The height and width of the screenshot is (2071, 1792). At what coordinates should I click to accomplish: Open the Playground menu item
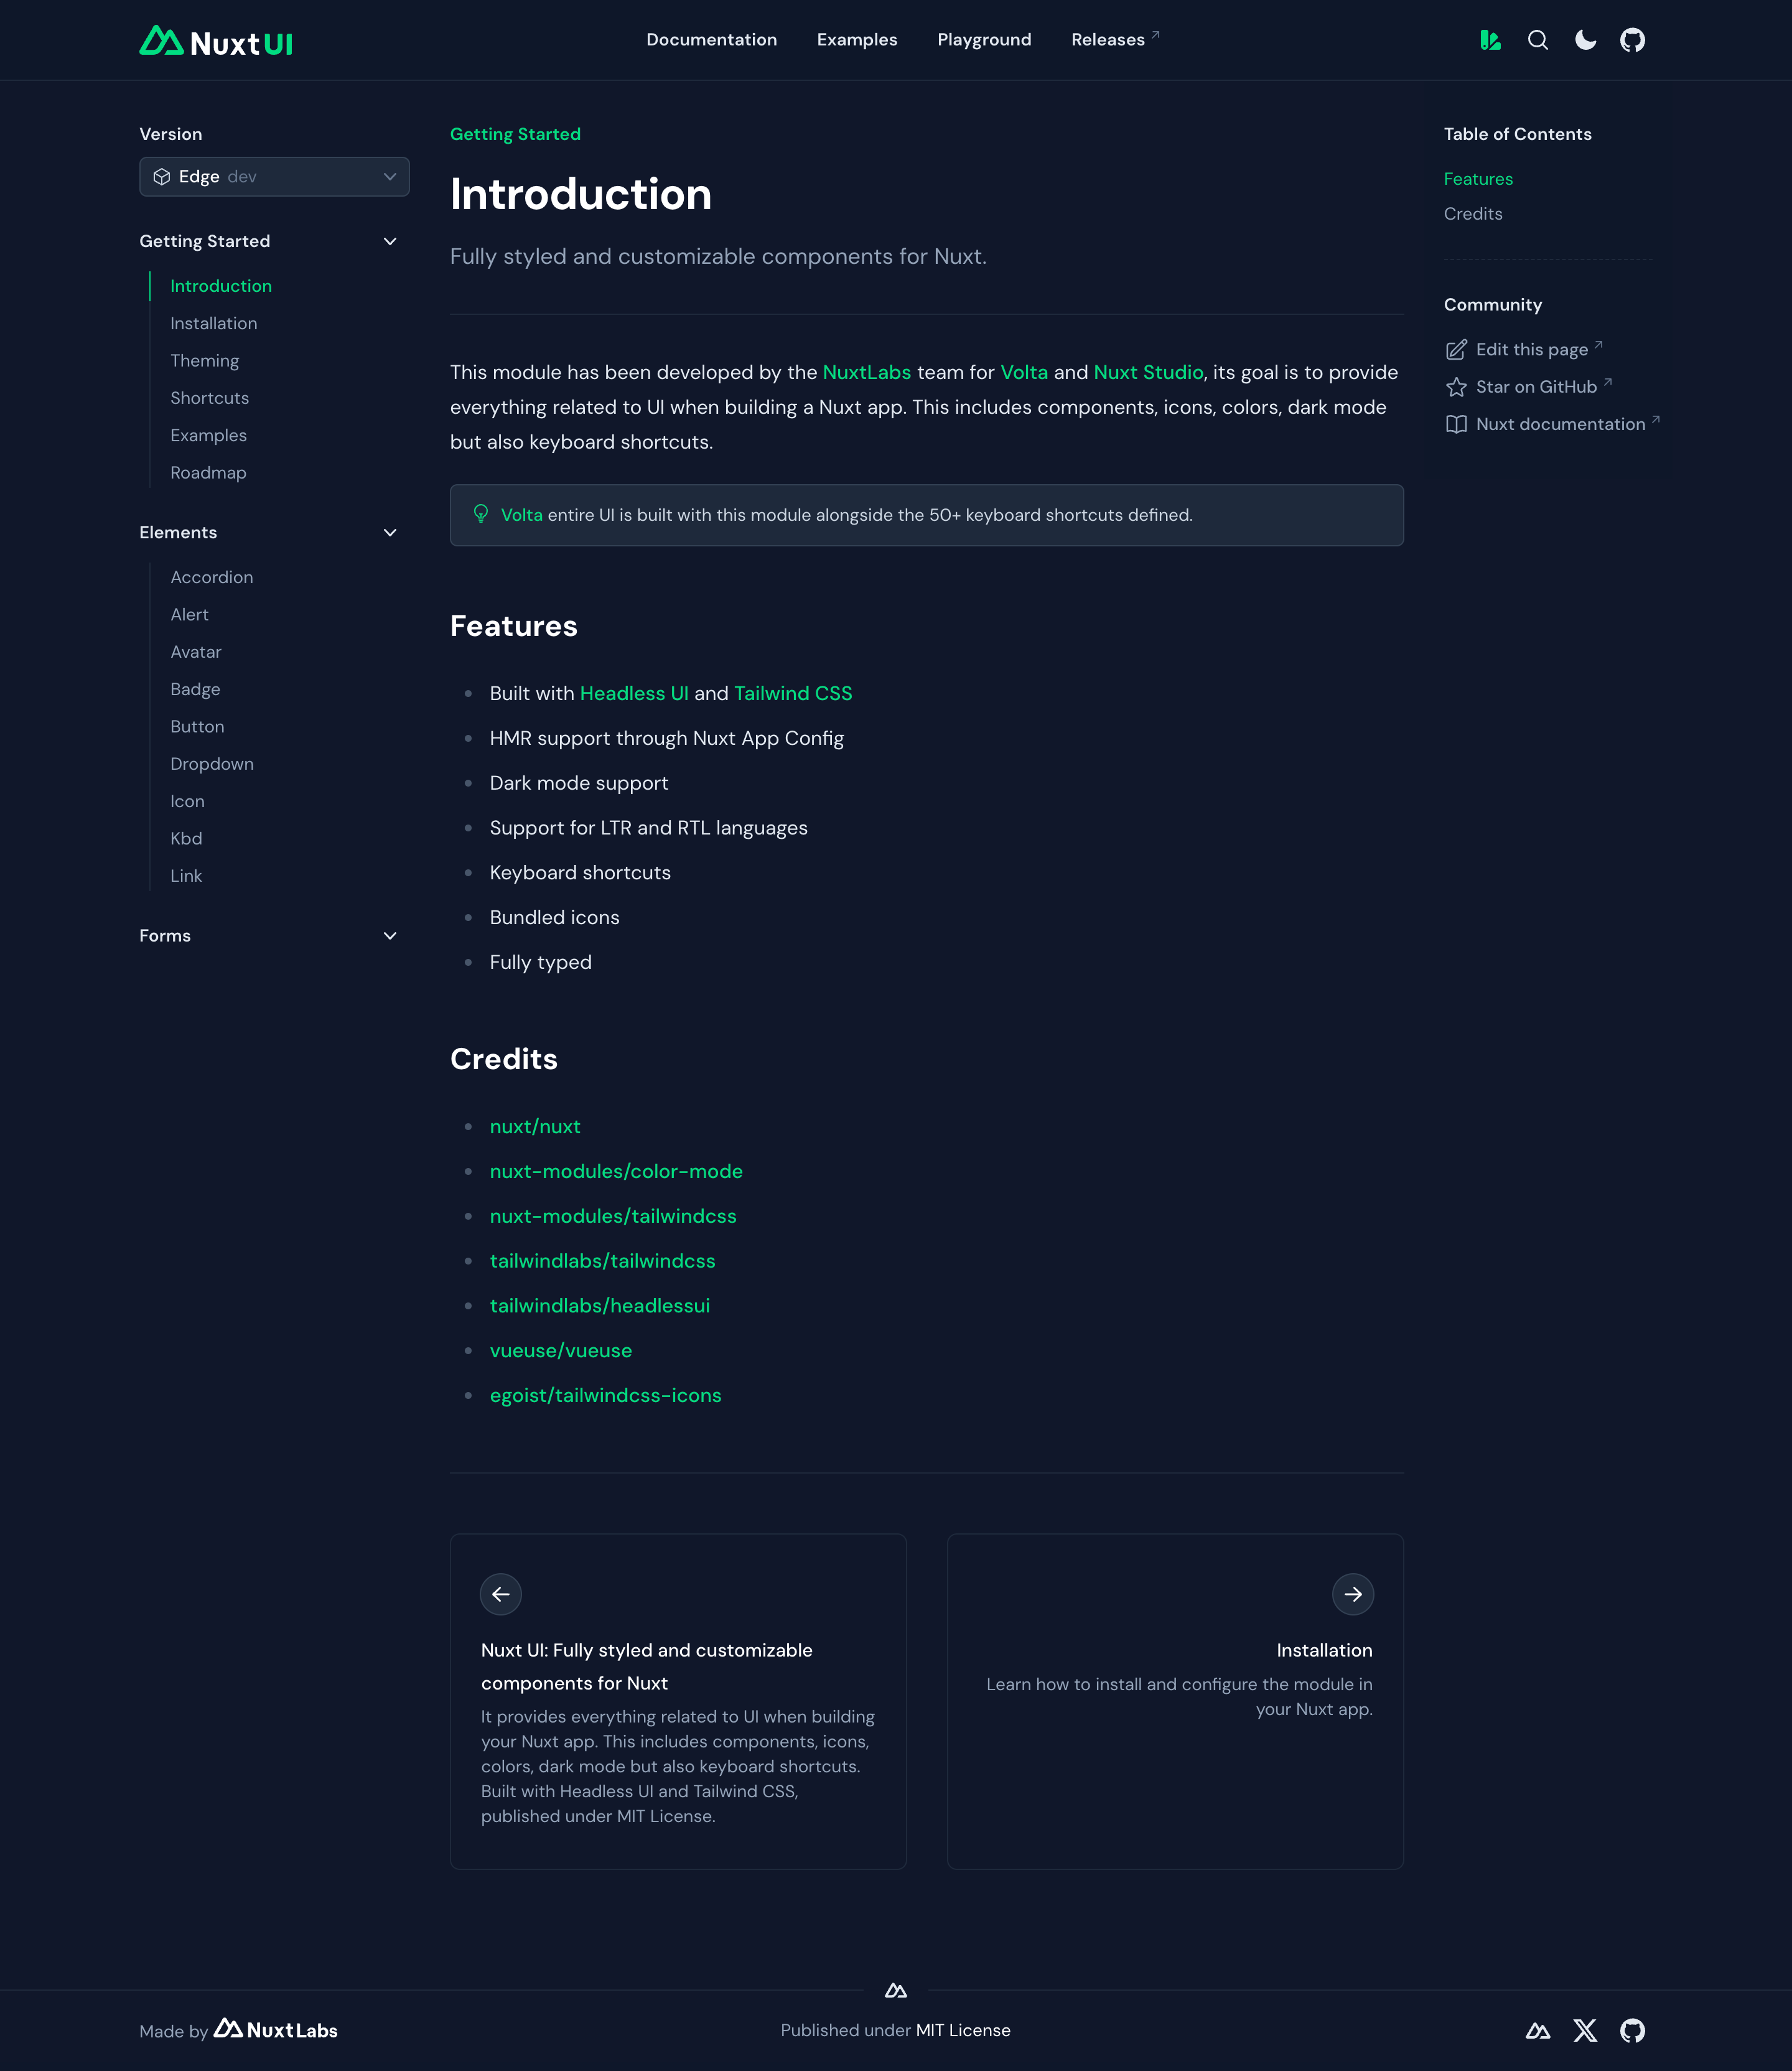984,40
